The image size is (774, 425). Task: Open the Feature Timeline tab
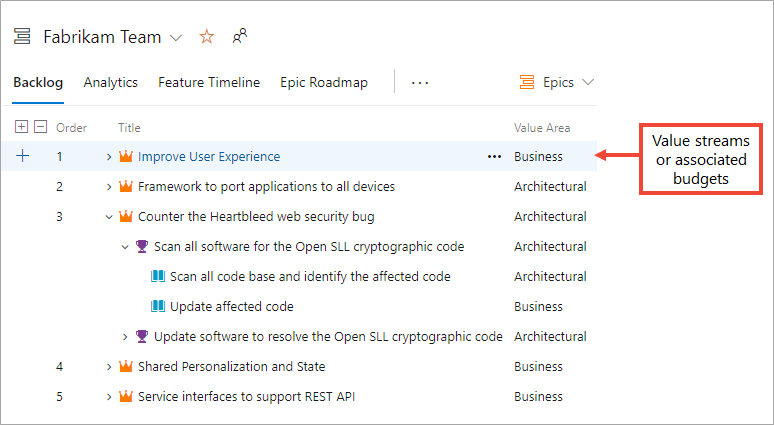pos(209,83)
